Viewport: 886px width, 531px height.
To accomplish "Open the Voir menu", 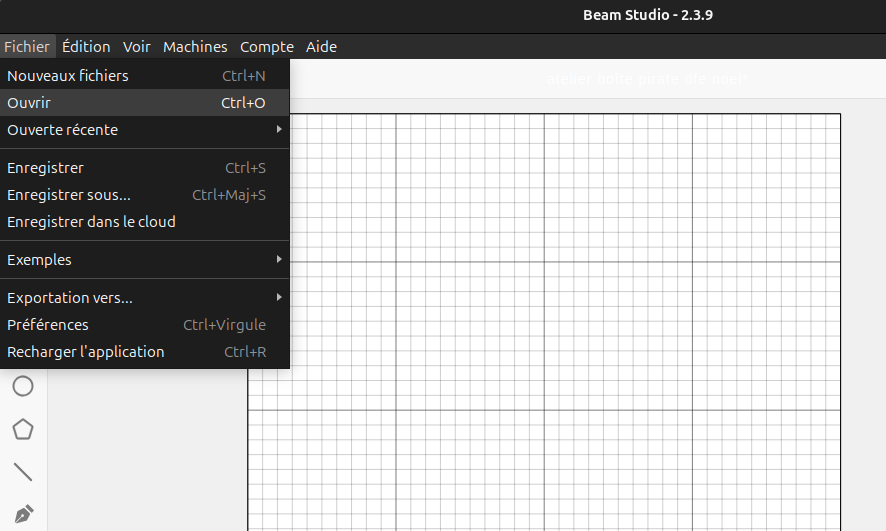I will pos(137,47).
